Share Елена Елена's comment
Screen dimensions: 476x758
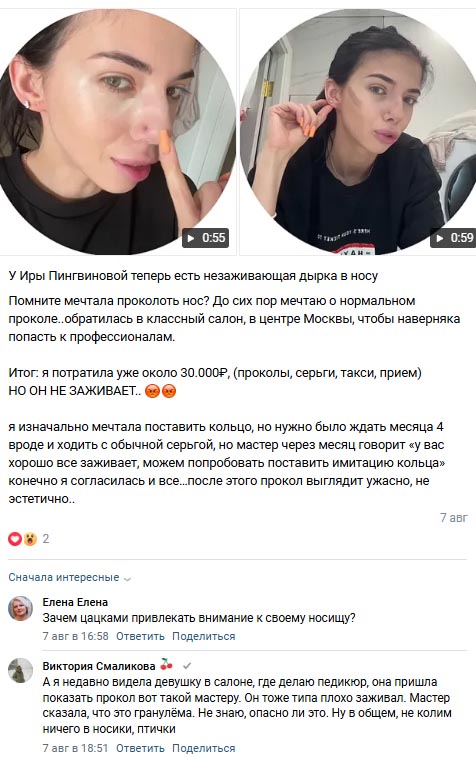[x=203, y=636]
